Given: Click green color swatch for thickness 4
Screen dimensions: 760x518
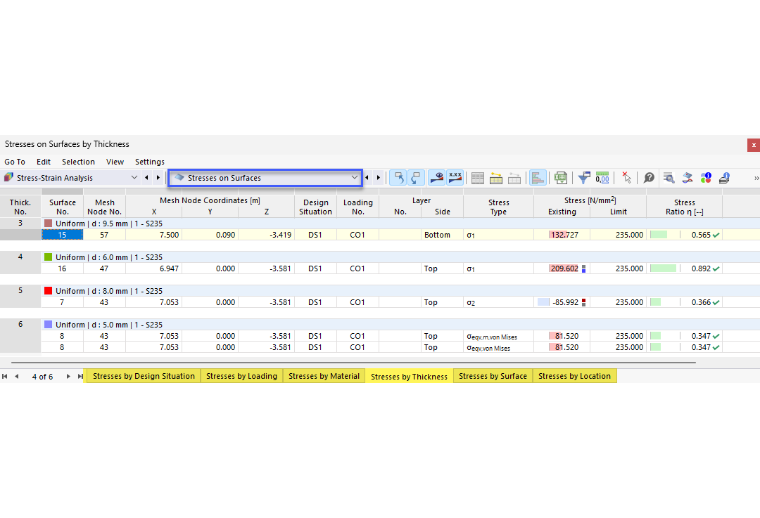Looking at the screenshot, I should point(48,257).
